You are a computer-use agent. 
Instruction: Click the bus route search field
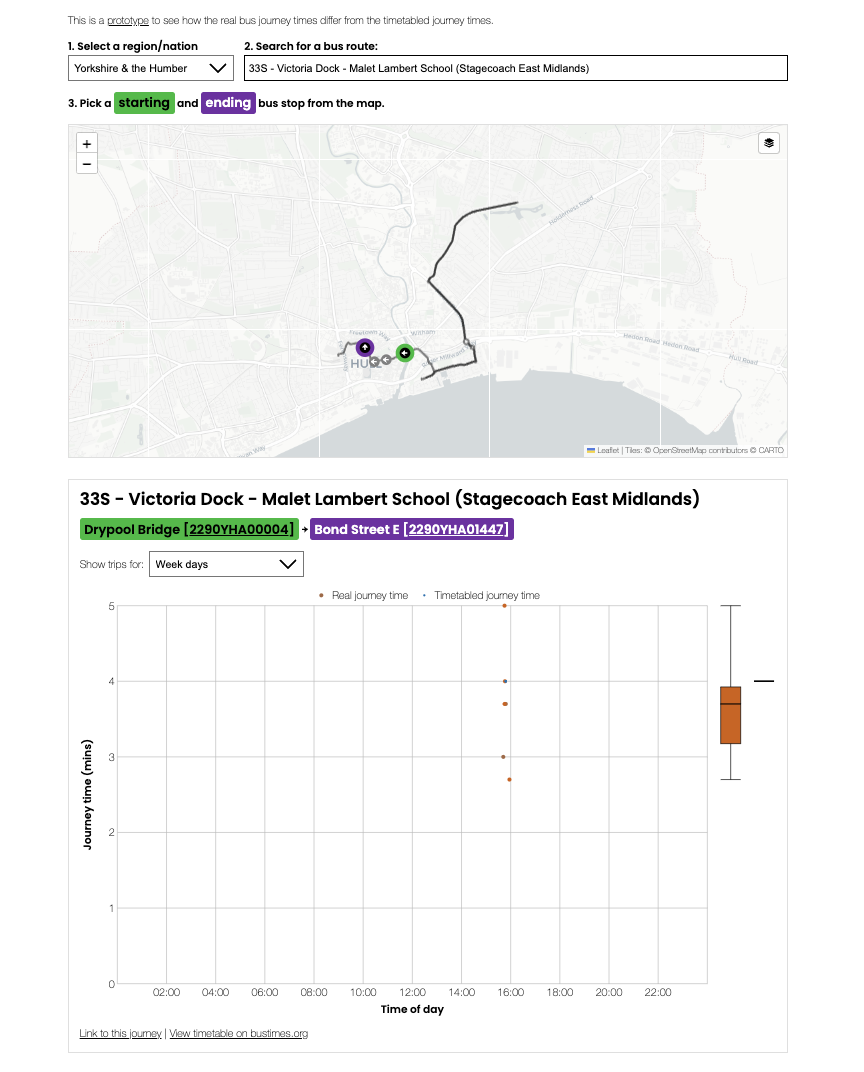[x=516, y=68]
